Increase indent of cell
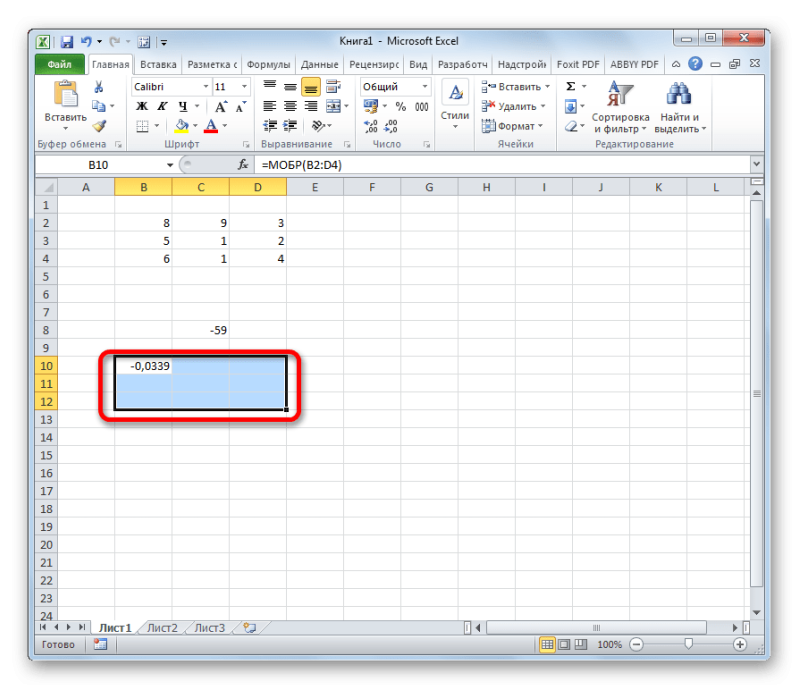 click(x=290, y=126)
